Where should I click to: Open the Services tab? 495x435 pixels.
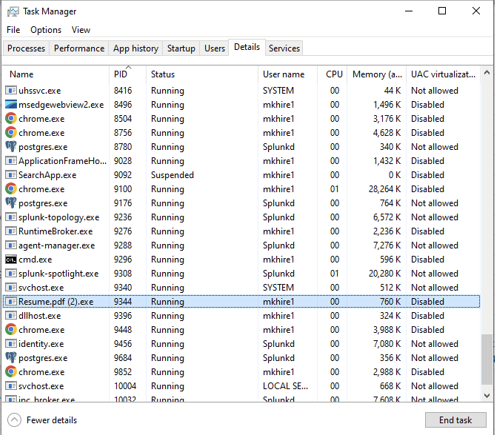[284, 49]
